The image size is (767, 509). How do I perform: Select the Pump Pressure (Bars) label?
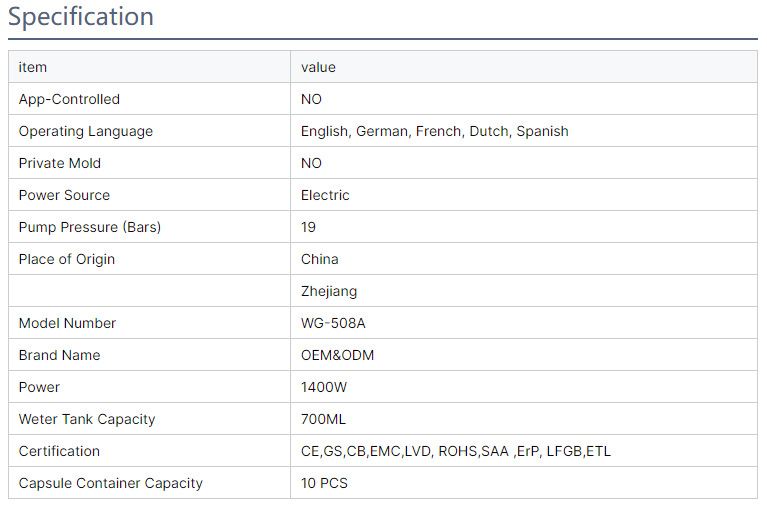90,227
